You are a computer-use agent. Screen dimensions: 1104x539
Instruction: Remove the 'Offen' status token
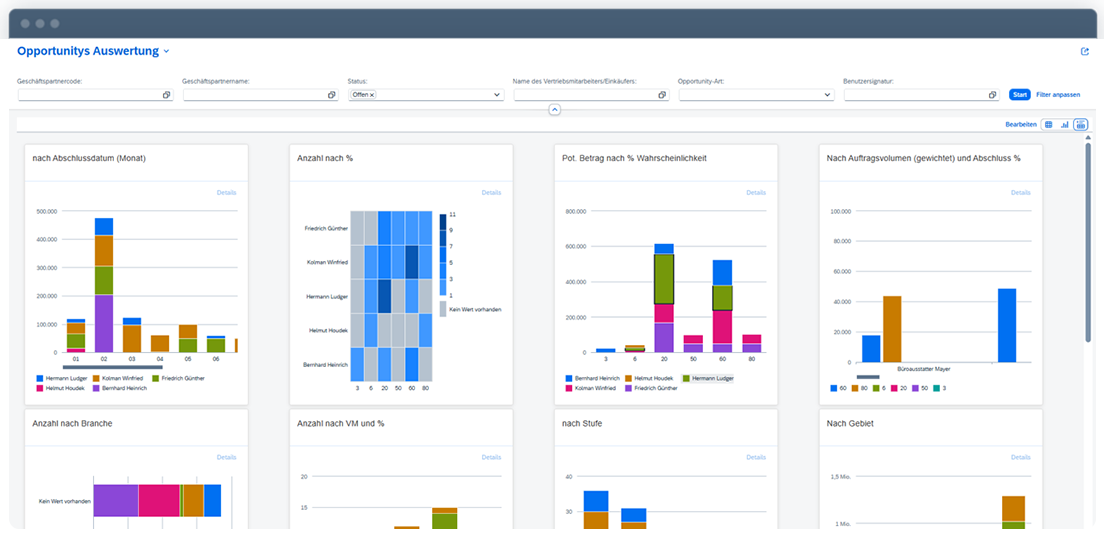click(372, 95)
